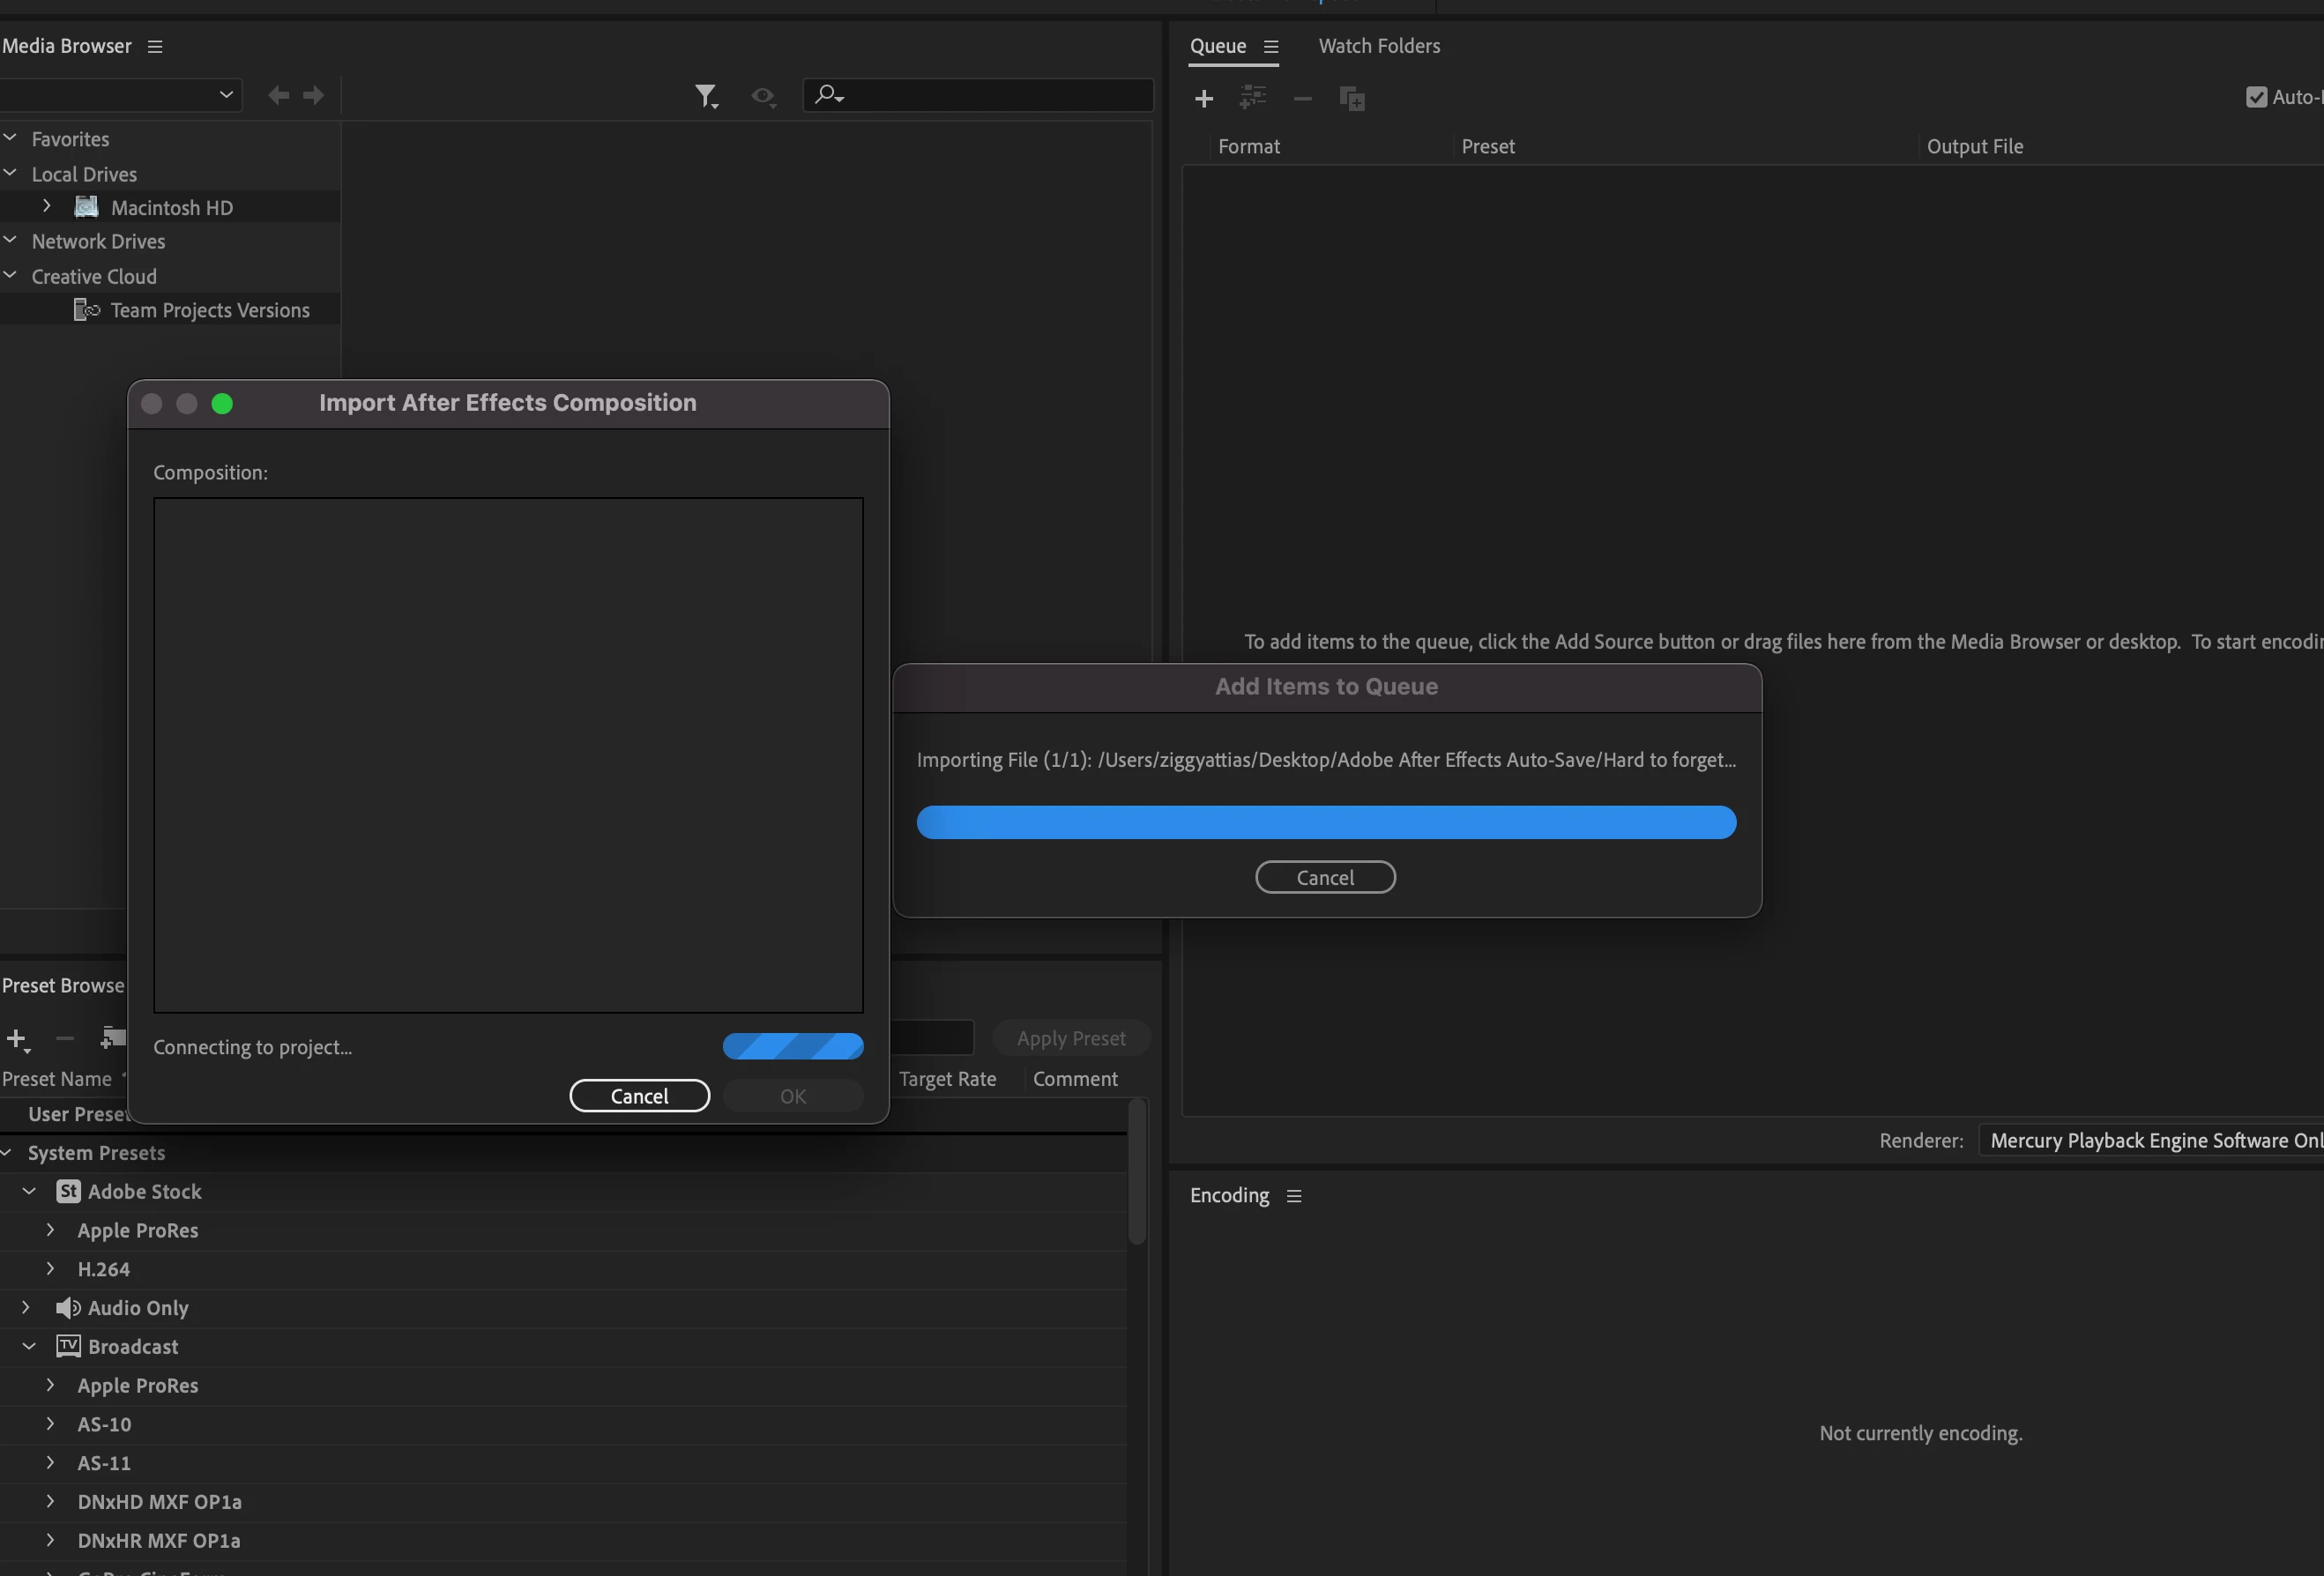The height and width of the screenshot is (1576, 2324).
Task: Toggle the Auto-Encode checkbox
Action: (2256, 97)
